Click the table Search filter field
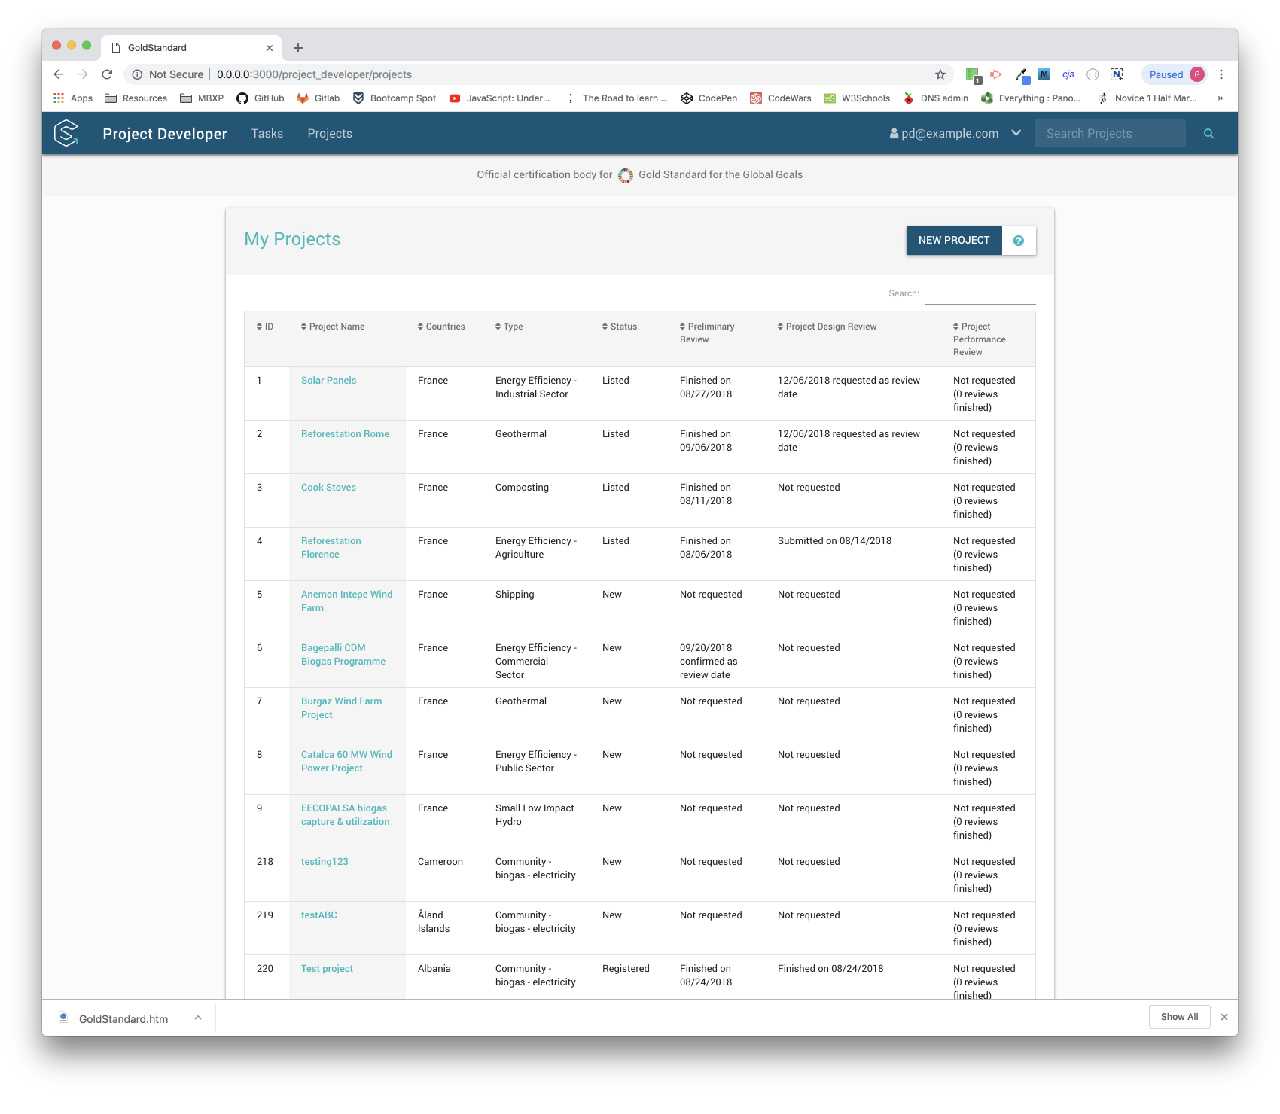The width and height of the screenshot is (1280, 1114). pyautogui.click(x=980, y=294)
